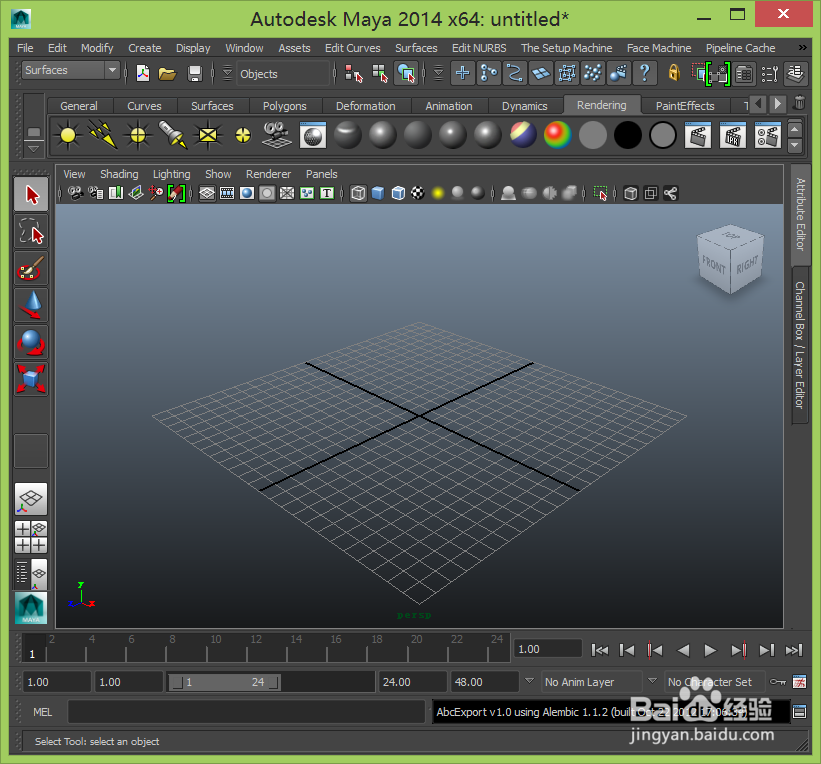Open the Edit NURBS menu
Screen dimensions: 821x764
(479, 48)
